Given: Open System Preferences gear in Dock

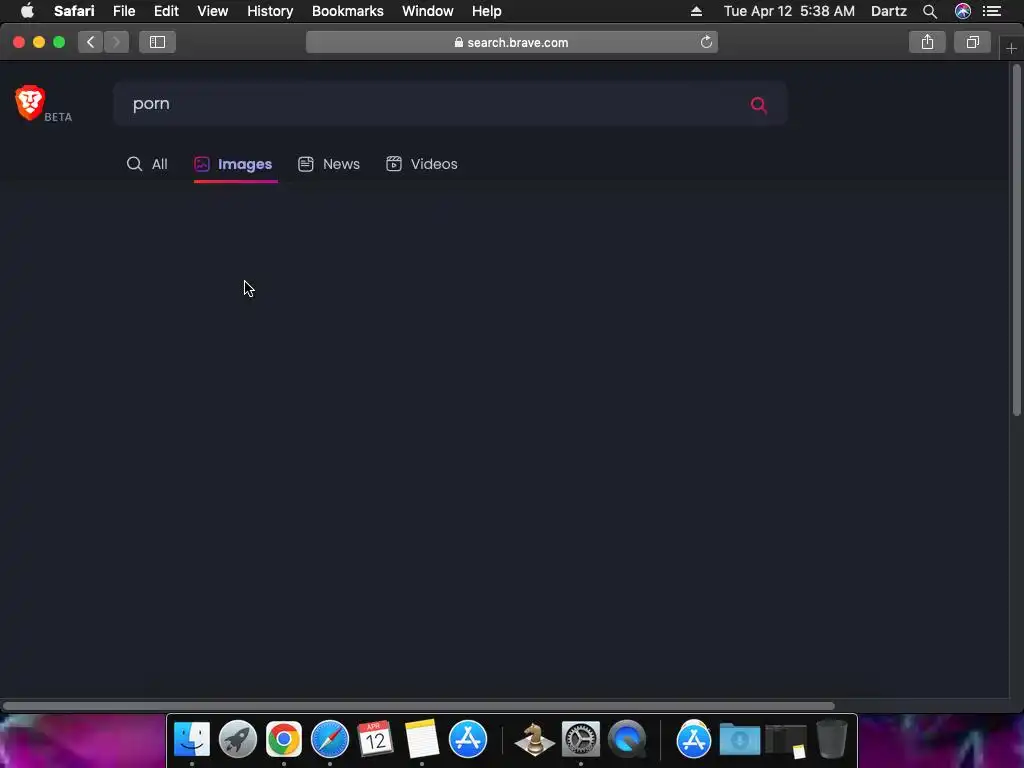Looking at the screenshot, I should 581,739.
